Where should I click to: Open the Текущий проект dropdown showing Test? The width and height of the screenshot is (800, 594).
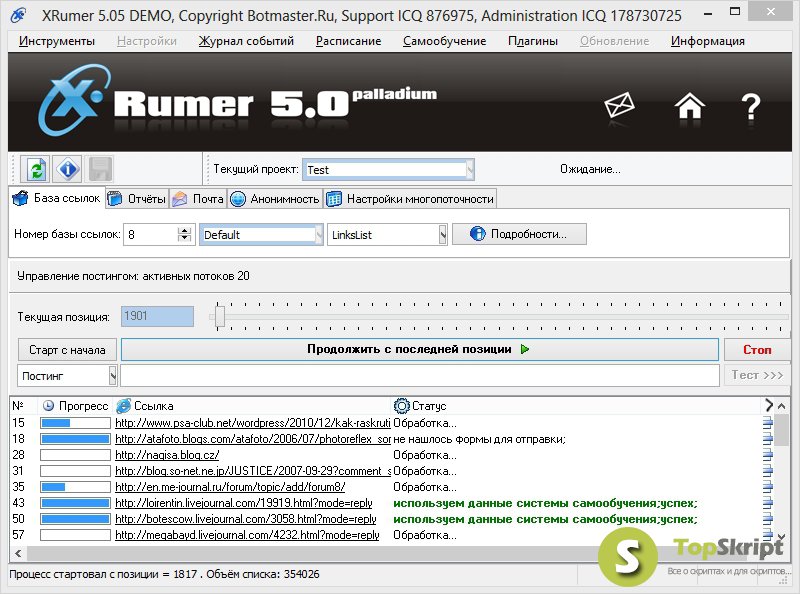click(388, 170)
